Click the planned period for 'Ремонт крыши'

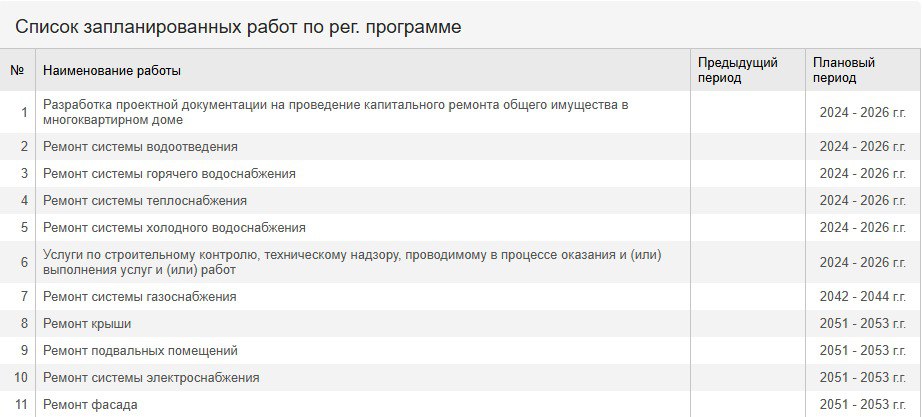[x=863, y=323]
